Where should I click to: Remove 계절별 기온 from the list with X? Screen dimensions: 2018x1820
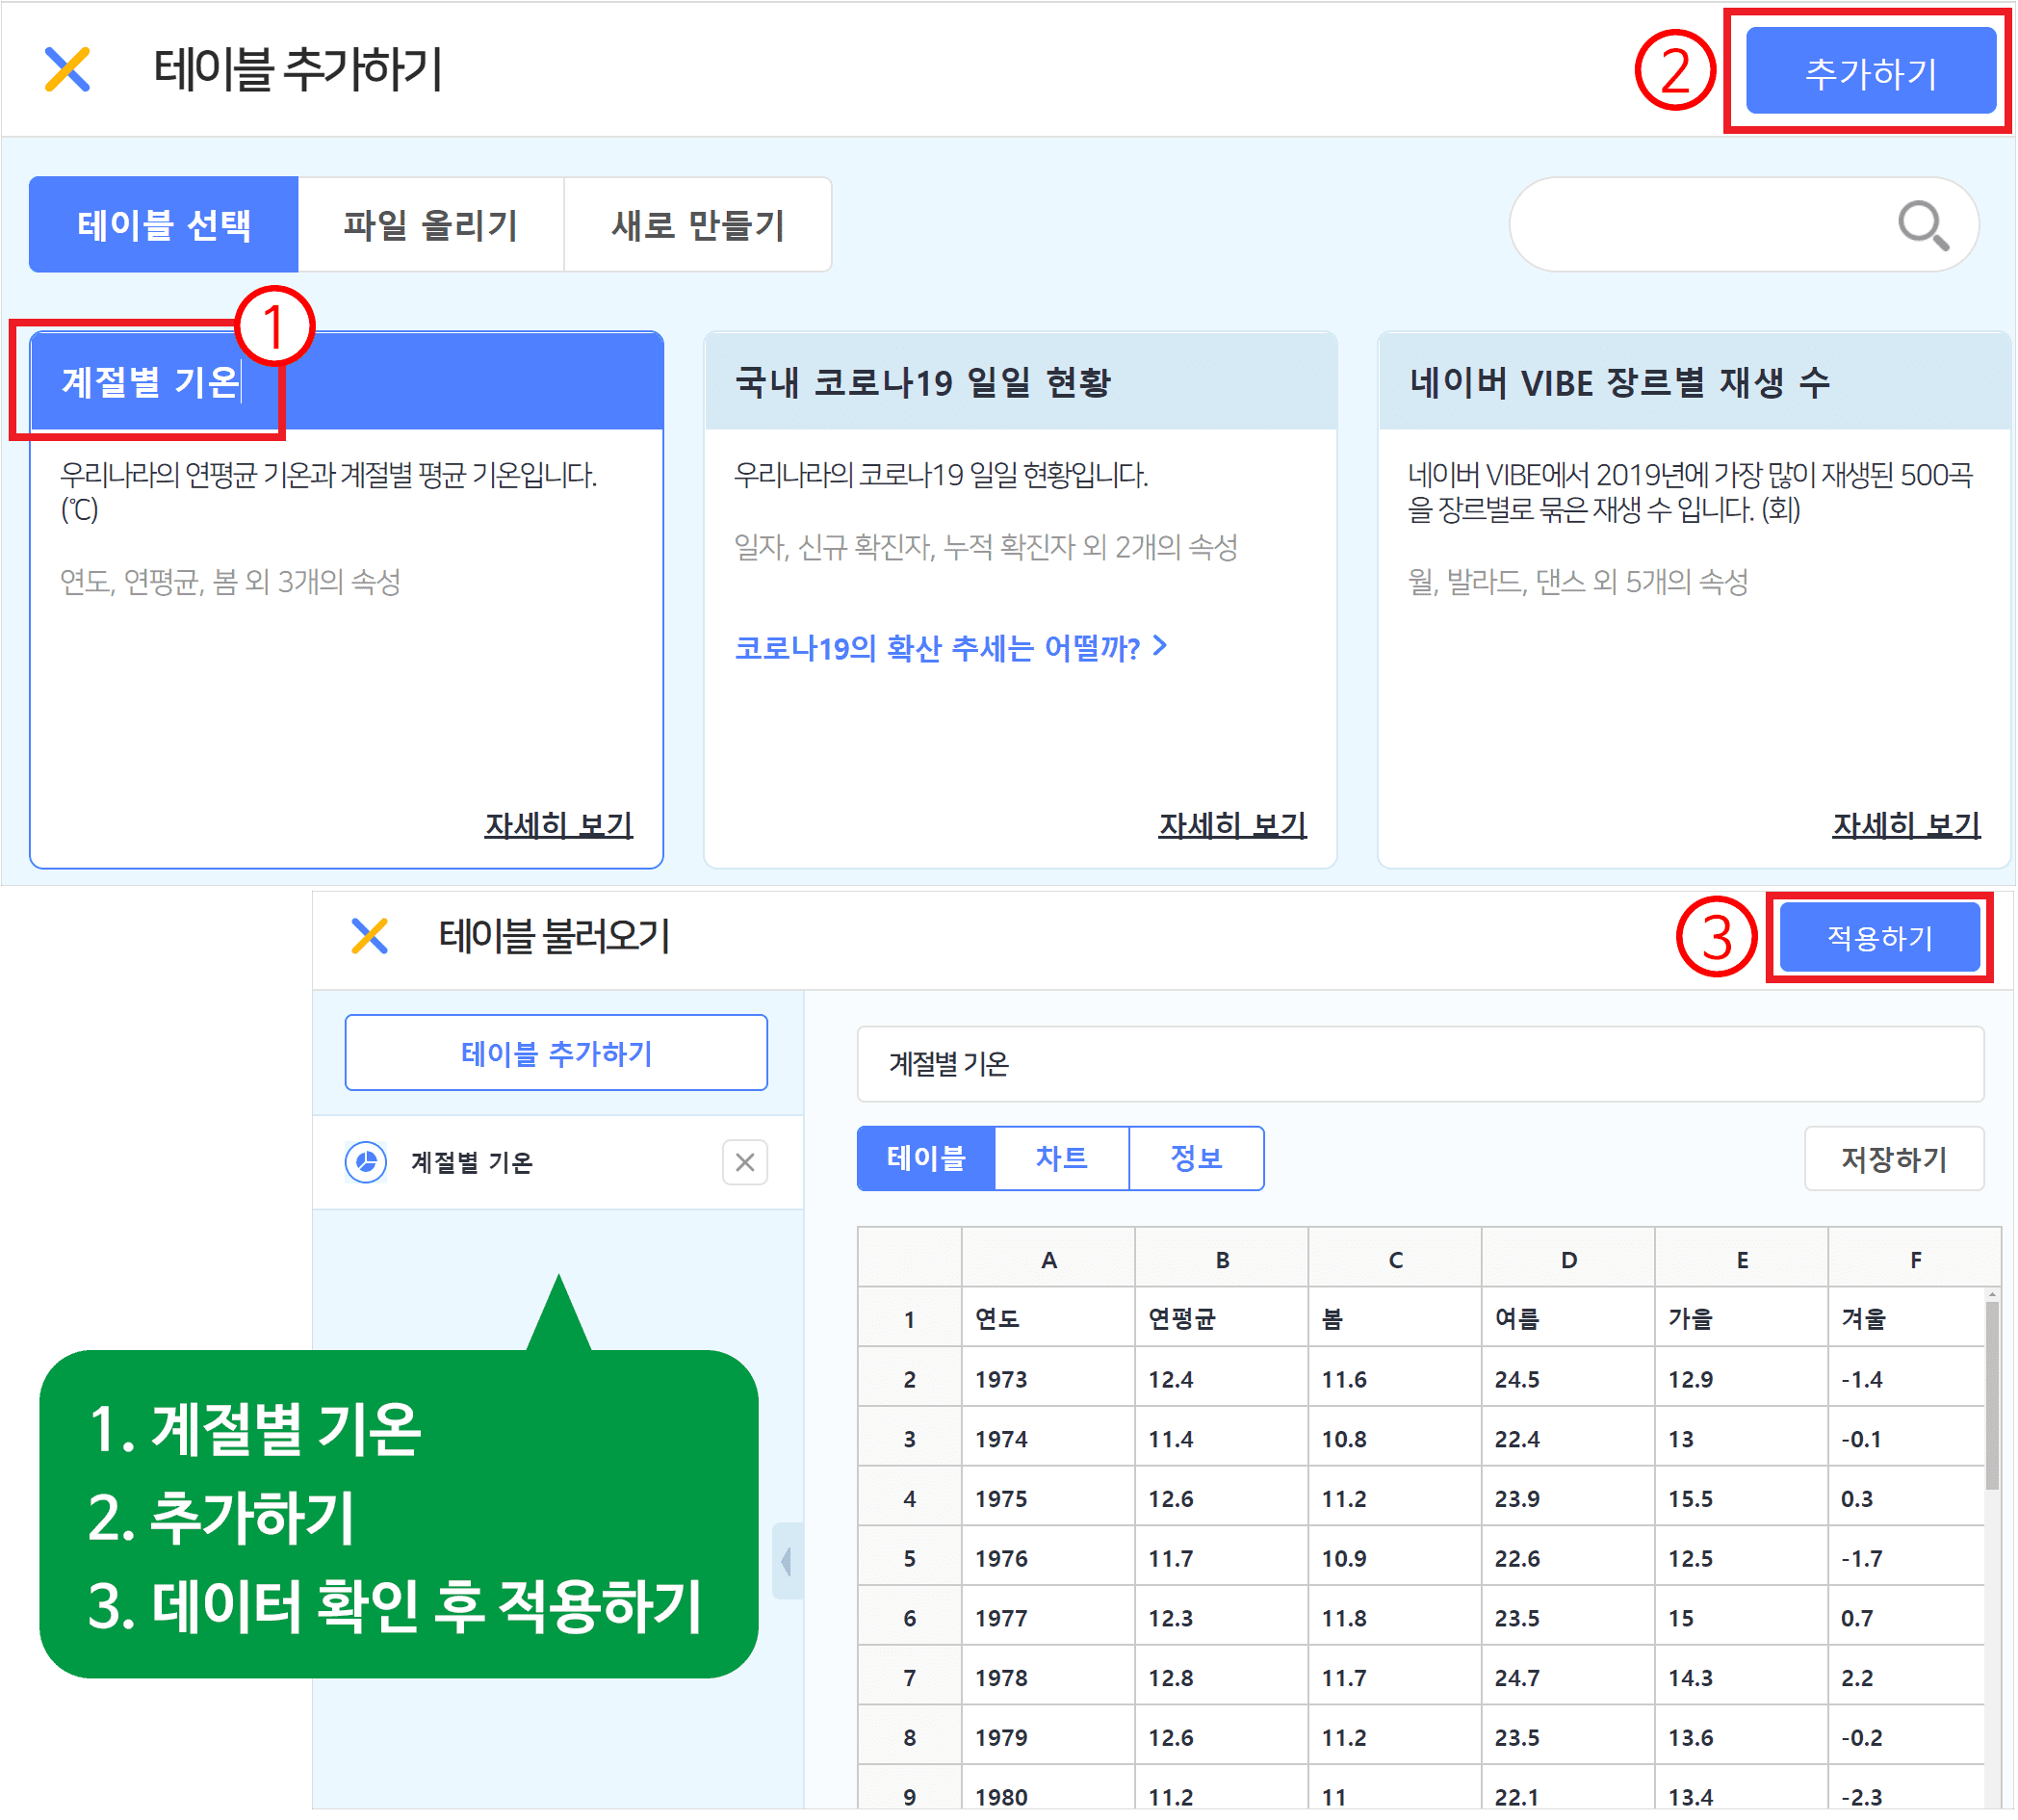coord(745,1163)
